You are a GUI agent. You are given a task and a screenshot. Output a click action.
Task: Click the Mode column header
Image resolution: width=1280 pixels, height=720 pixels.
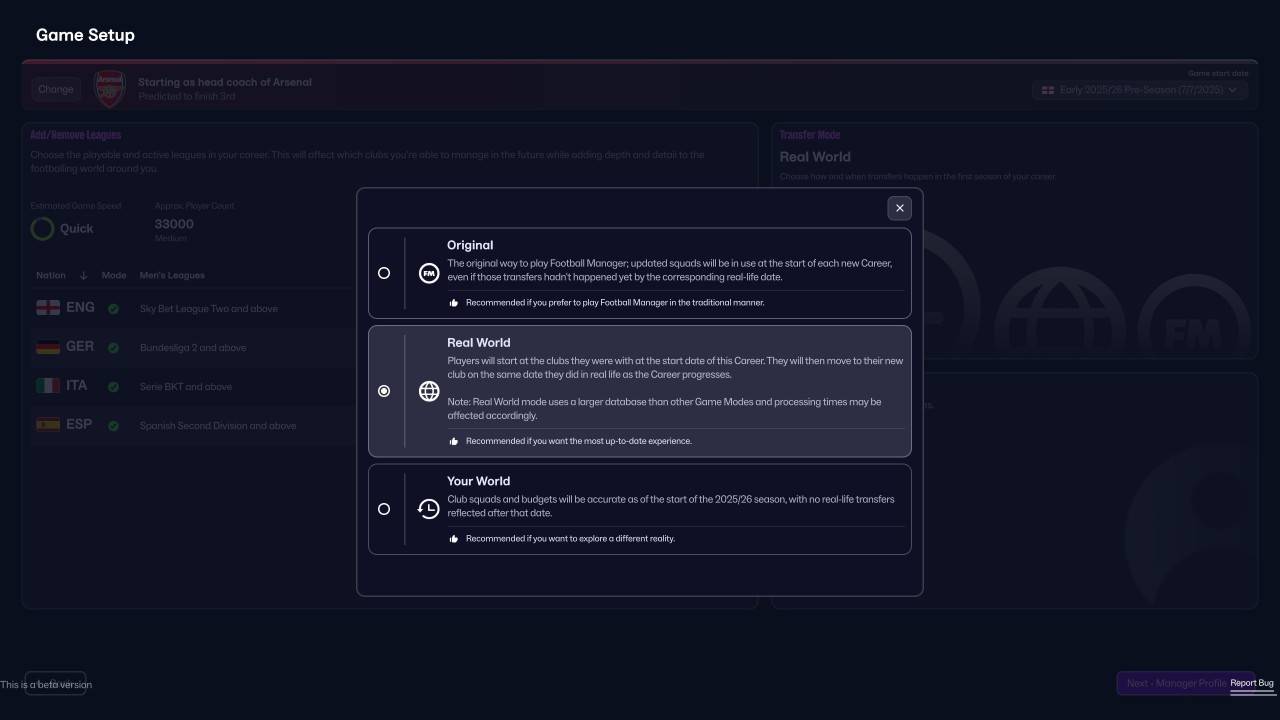[x=114, y=275]
